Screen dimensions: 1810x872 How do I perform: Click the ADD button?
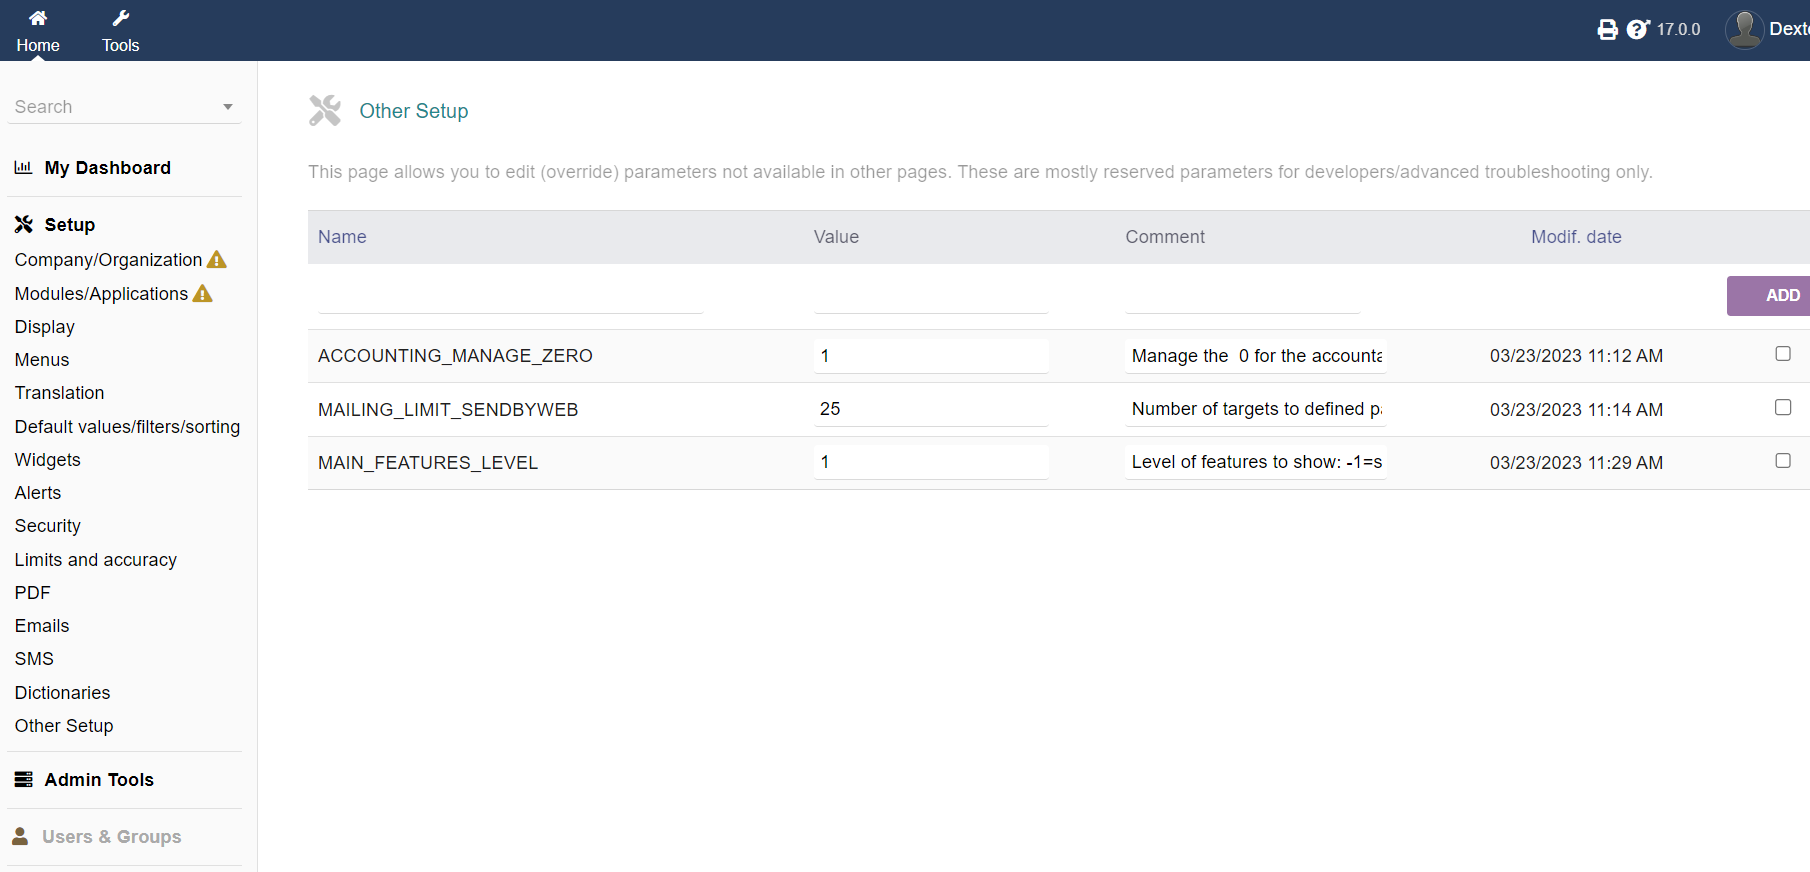[x=1768, y=296]
